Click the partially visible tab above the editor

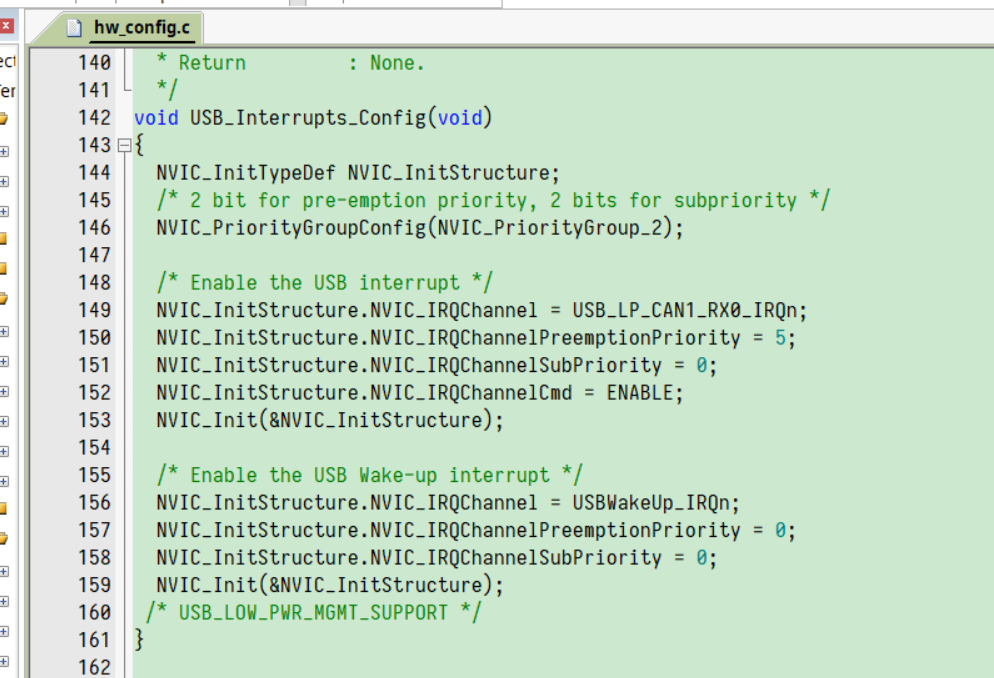tap(300, 4)
